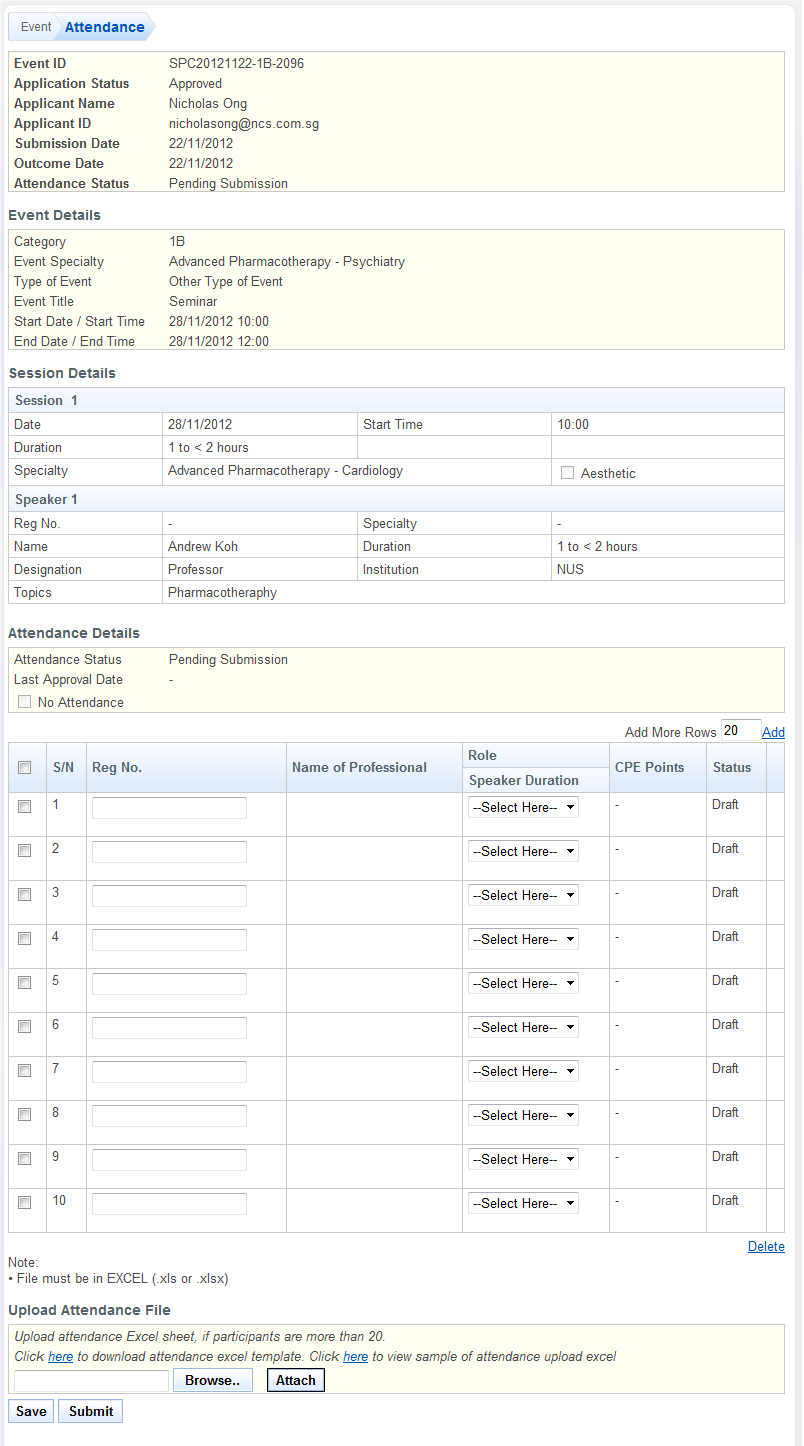Click in the Add More Rows field

740,731
